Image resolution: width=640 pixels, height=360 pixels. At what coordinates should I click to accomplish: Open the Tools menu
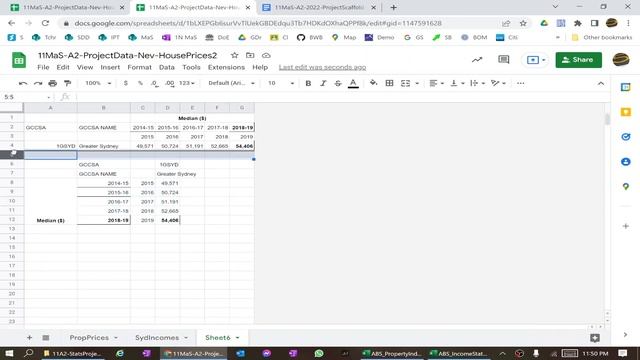pyautogui.click(x=191, y=67)
